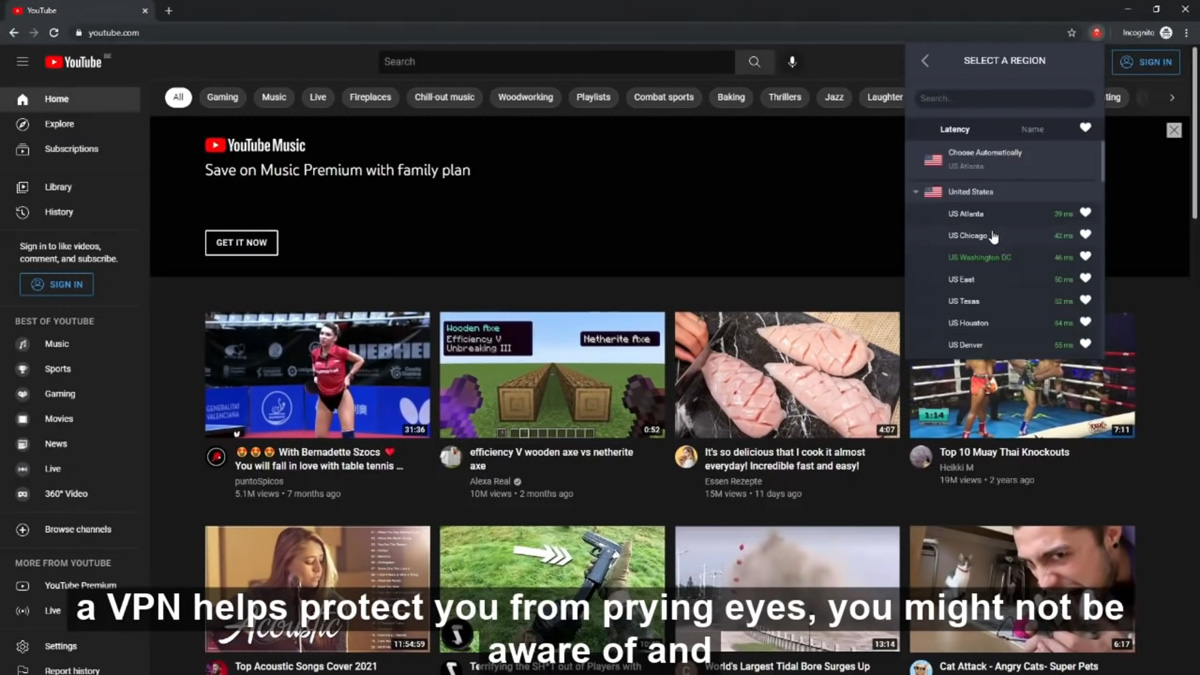Click the voice search microphone icon
The image size is (1200, 675).
pyautogui.click(x=792, y=62)
